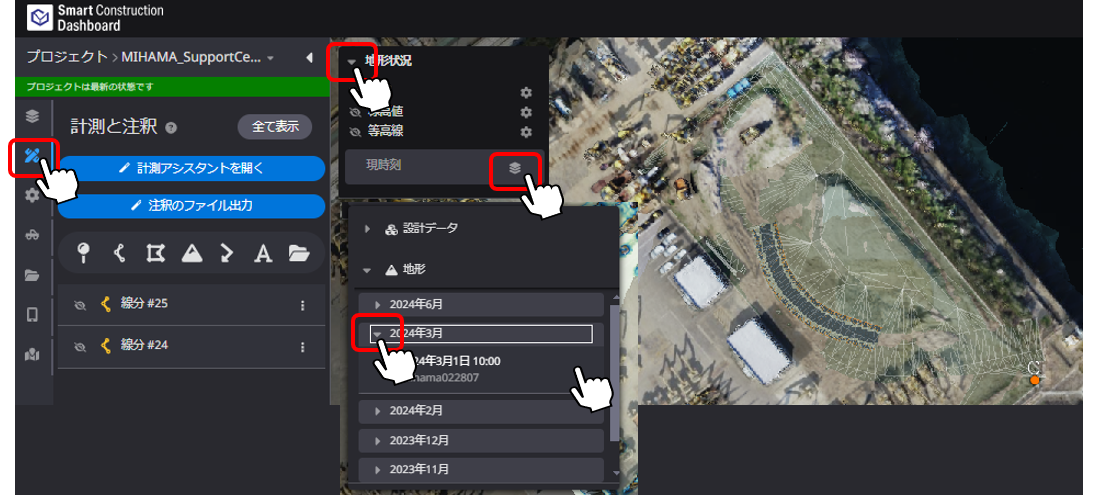Toggle visibility of 線分 #25
The height and width of the screenshot is (495, 1097).
coord(80,305)
